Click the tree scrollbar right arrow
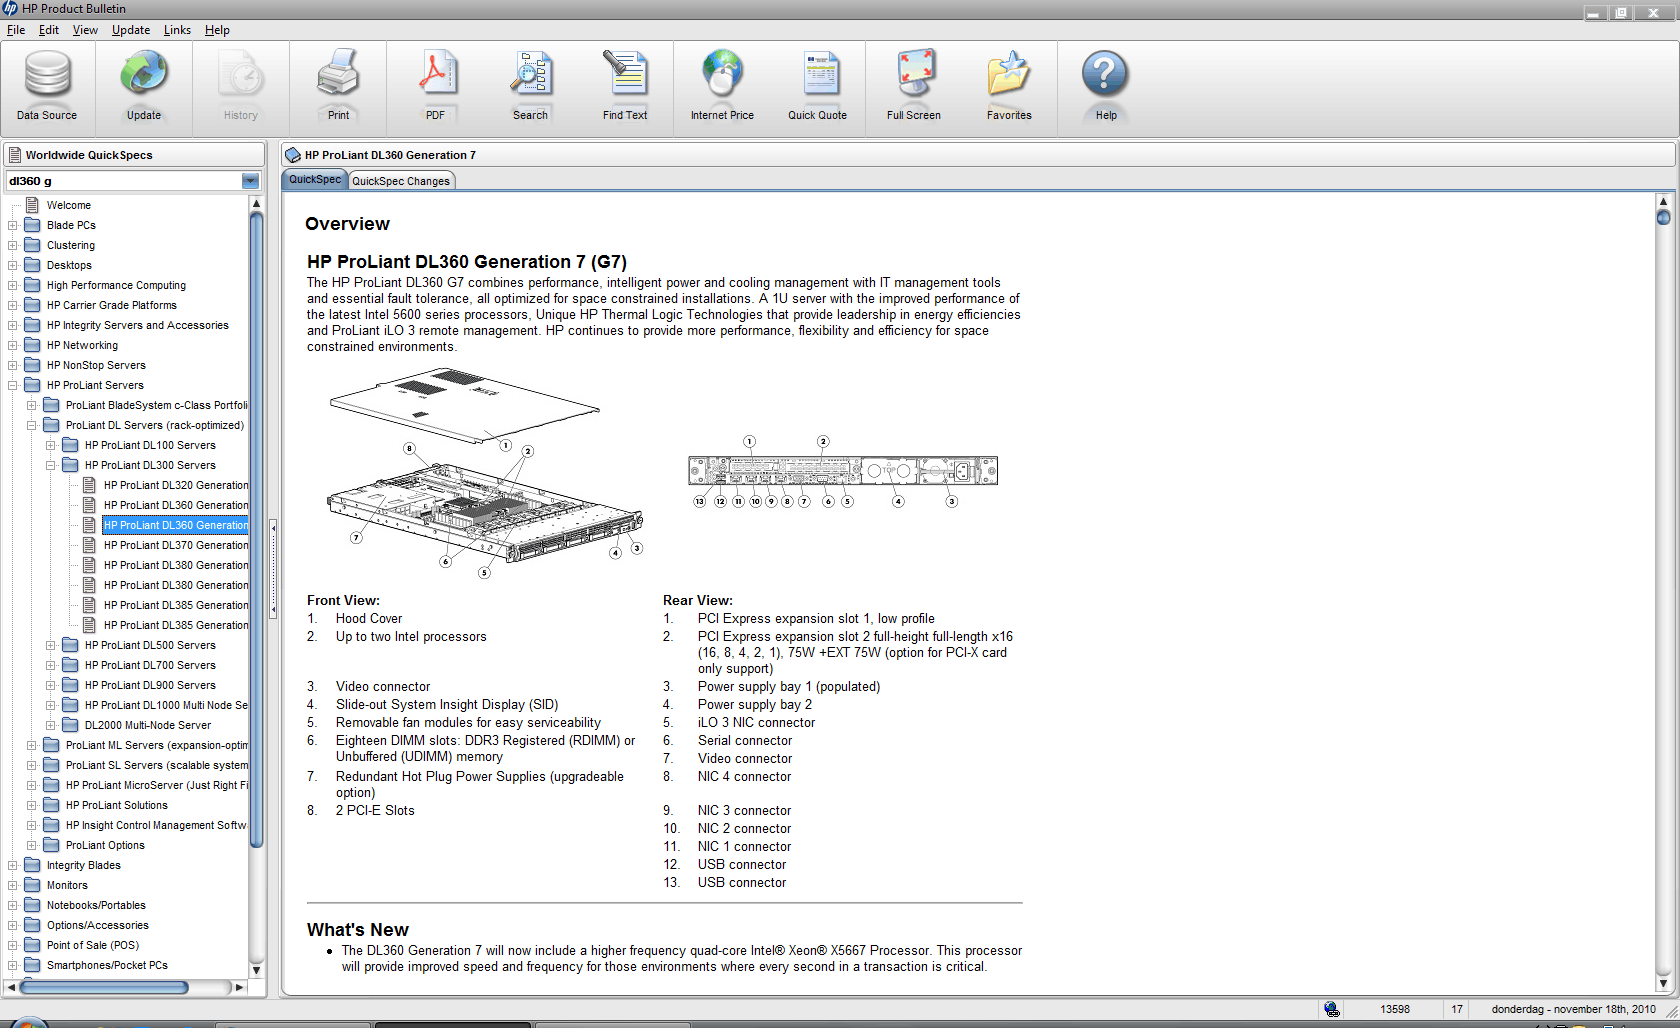This screenshot has height=1028, width=1680. [x=239, y=987]
